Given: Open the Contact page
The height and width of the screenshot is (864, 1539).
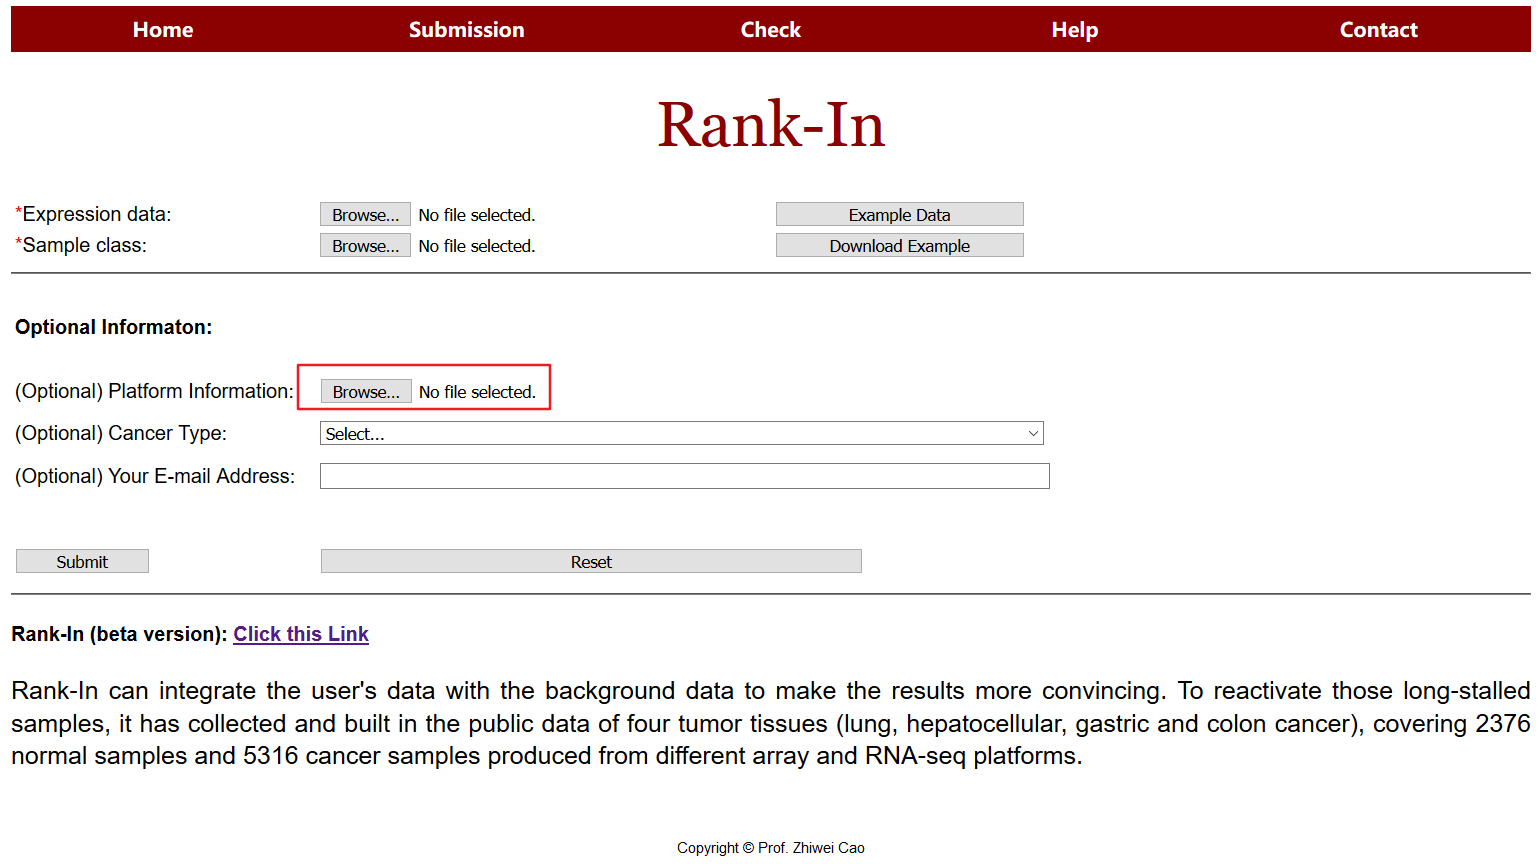Looking at the screenshot, I should [x=1378, y=30].
